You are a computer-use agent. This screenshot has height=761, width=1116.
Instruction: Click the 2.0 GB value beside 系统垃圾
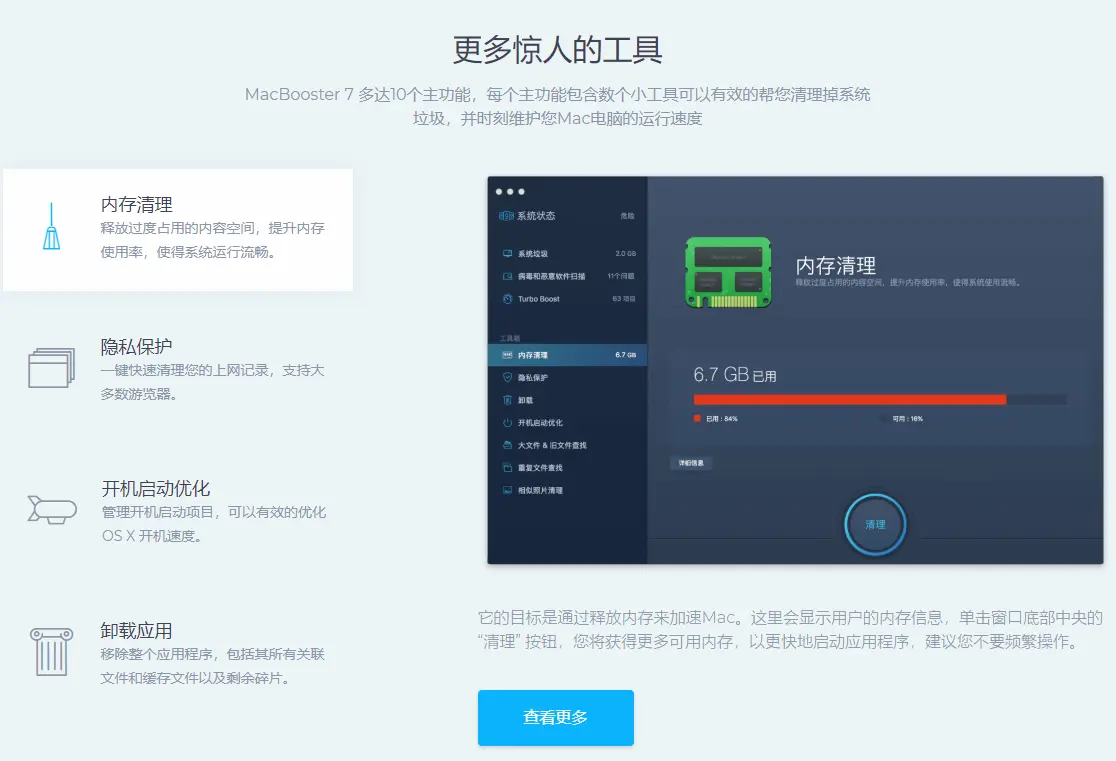pos(626,253)
